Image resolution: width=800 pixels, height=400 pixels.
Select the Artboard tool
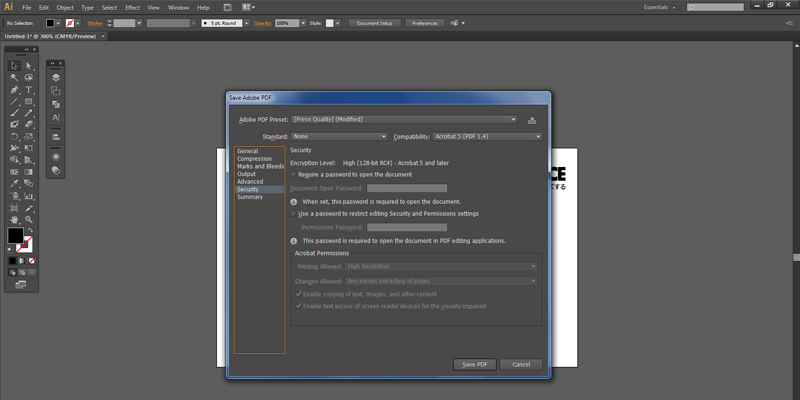coord(14,208)
